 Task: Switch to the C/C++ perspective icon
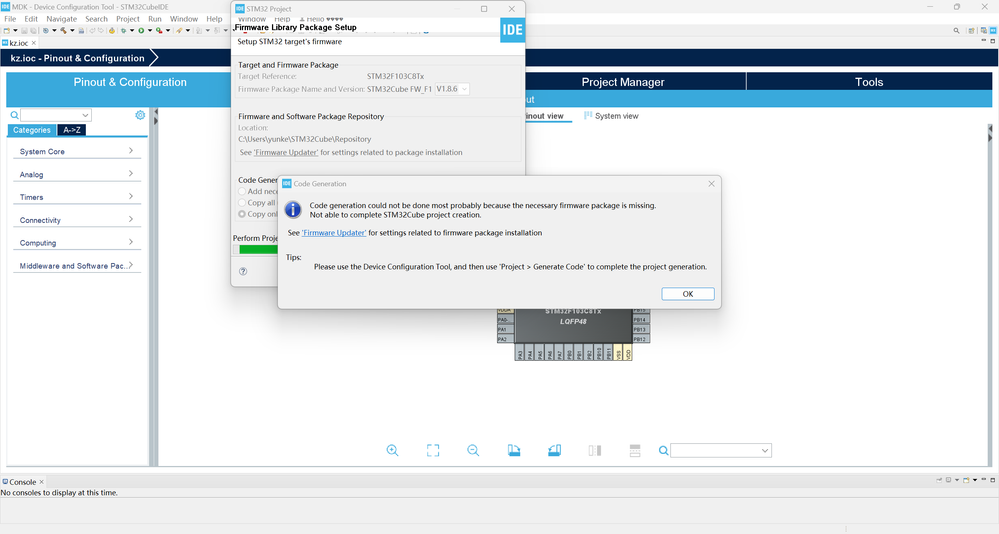coord(984,31)
